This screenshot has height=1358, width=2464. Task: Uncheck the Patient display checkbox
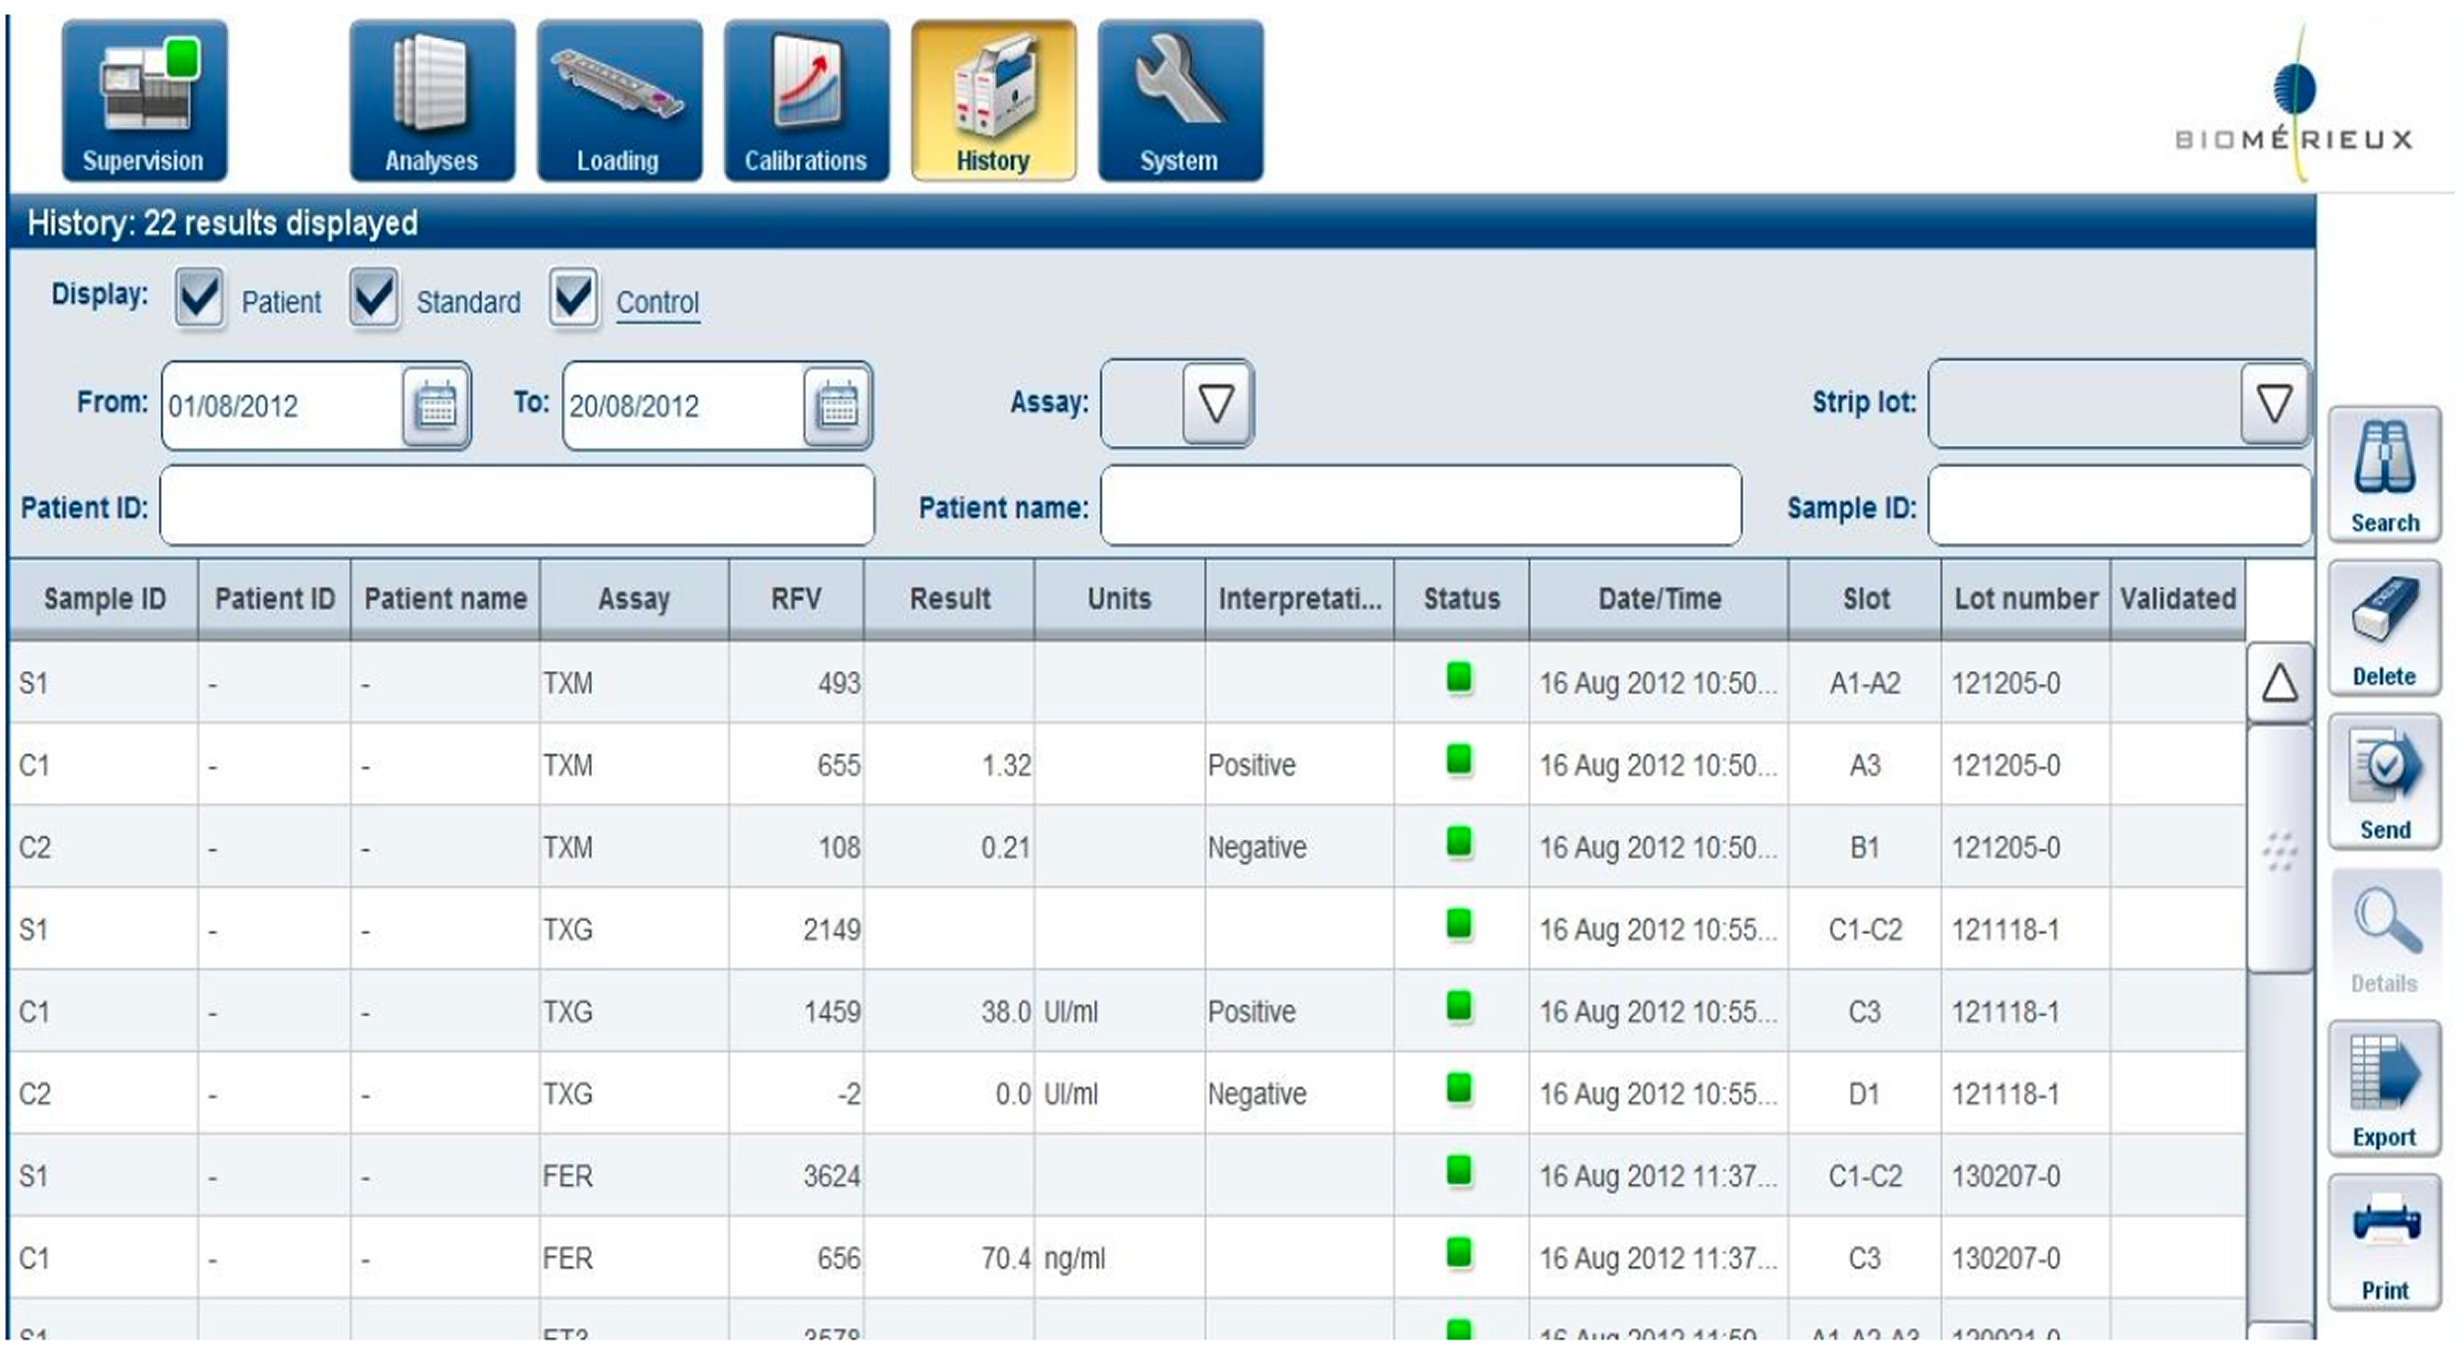point(198,297)
